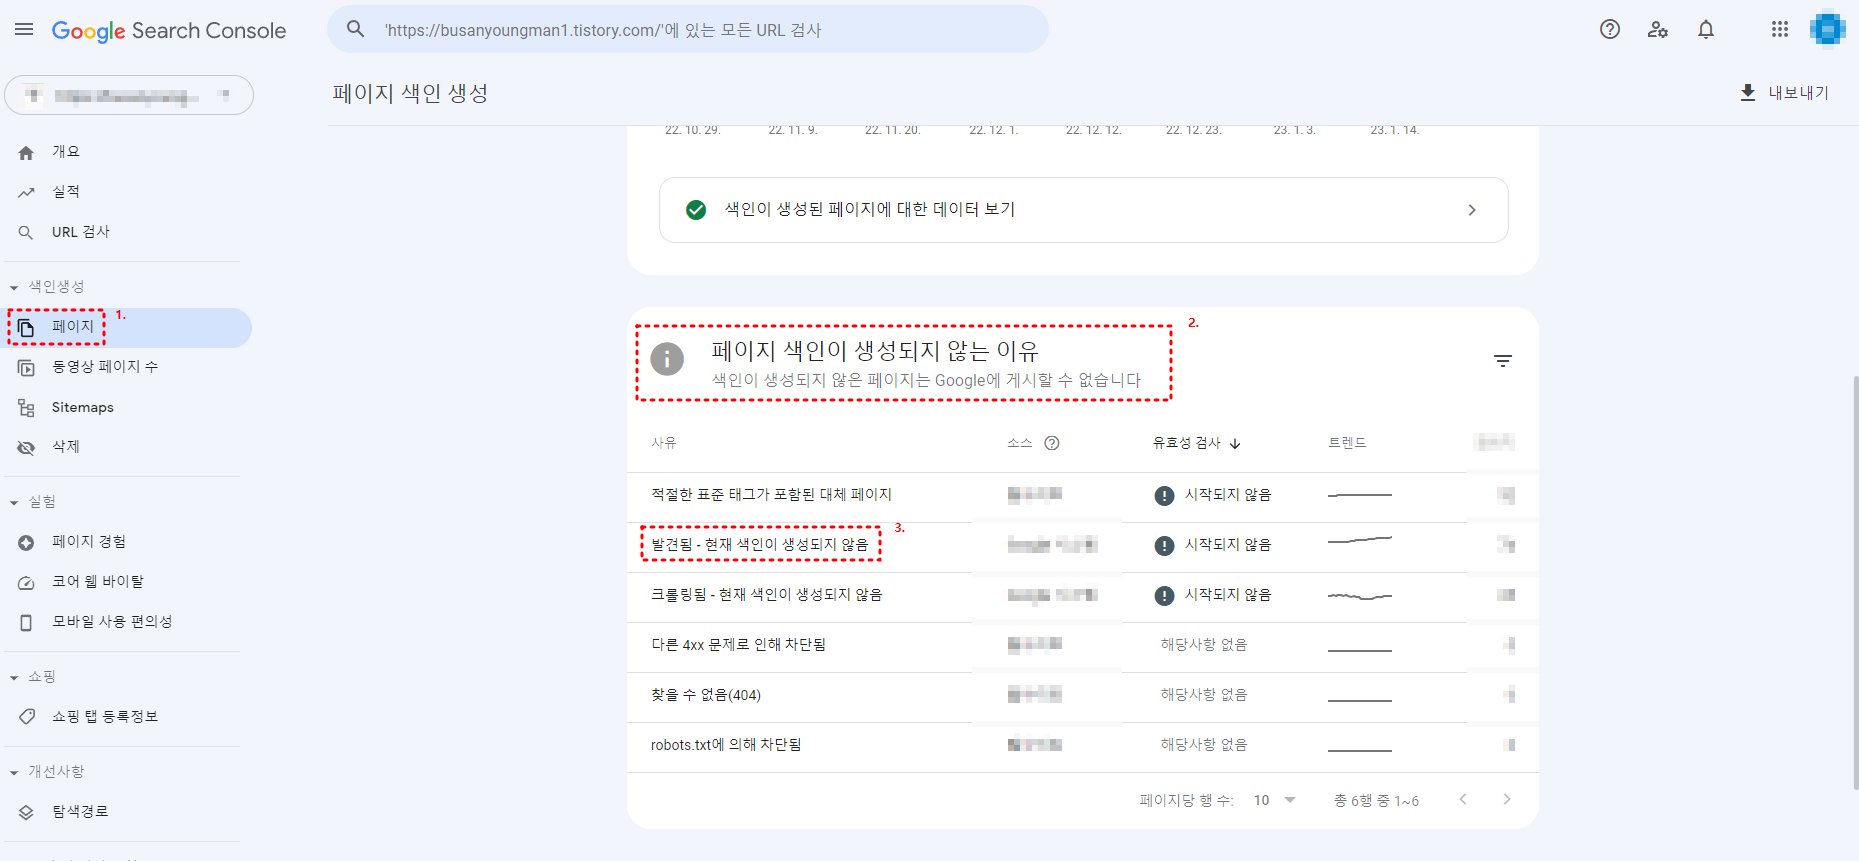Click the 사유 column header
Image resolution: width=1859 pixels, height=861 pixels.
664,443
